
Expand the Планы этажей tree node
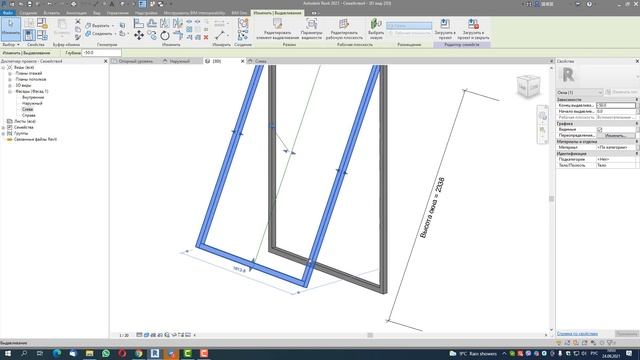pyautogui.click(x=9, y=73)
